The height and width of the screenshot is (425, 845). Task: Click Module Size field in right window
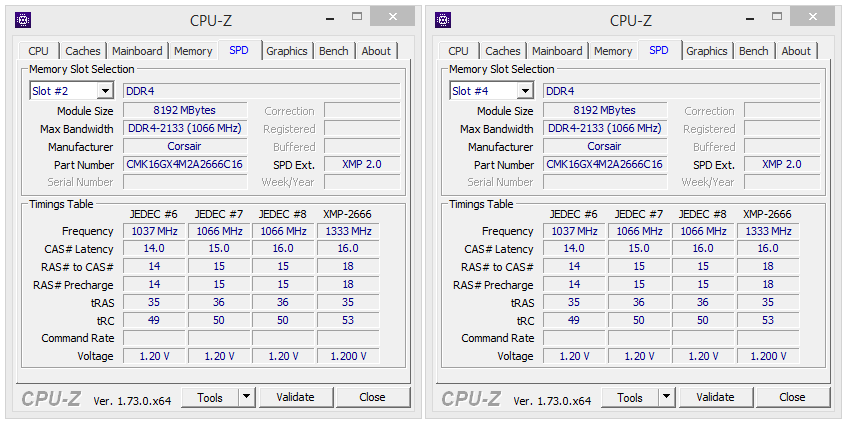pos(605,110)
